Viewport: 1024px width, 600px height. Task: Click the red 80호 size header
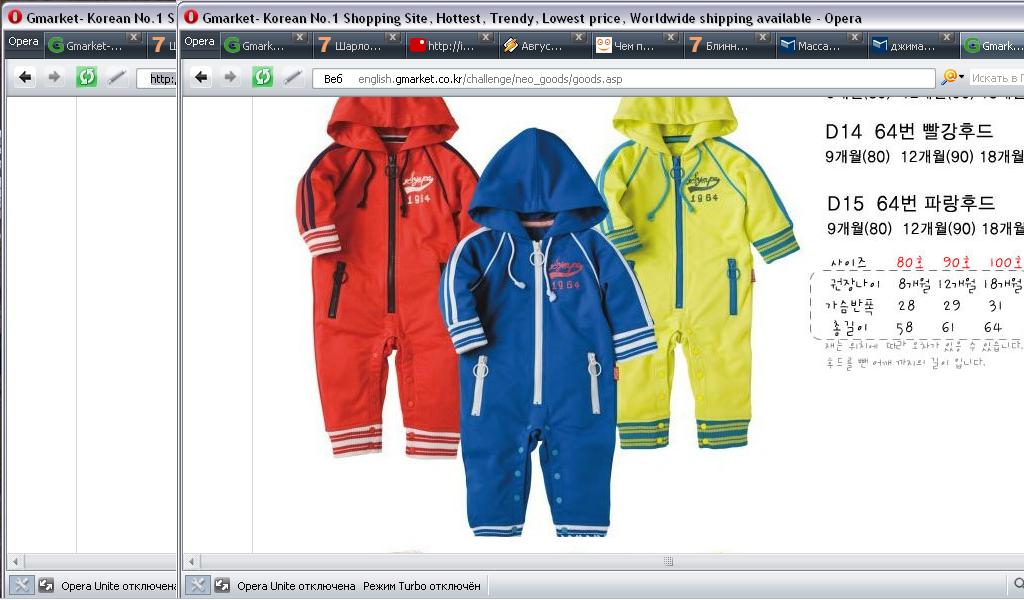click(x=910, y=262)
